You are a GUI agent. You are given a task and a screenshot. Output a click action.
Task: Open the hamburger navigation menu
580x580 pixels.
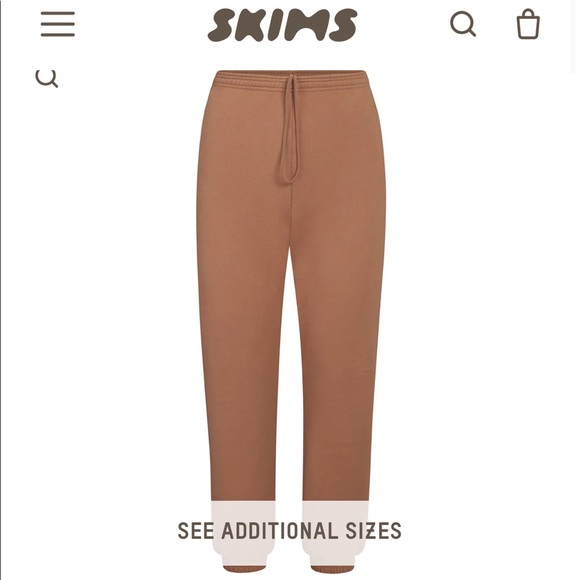tap(58, 24)
